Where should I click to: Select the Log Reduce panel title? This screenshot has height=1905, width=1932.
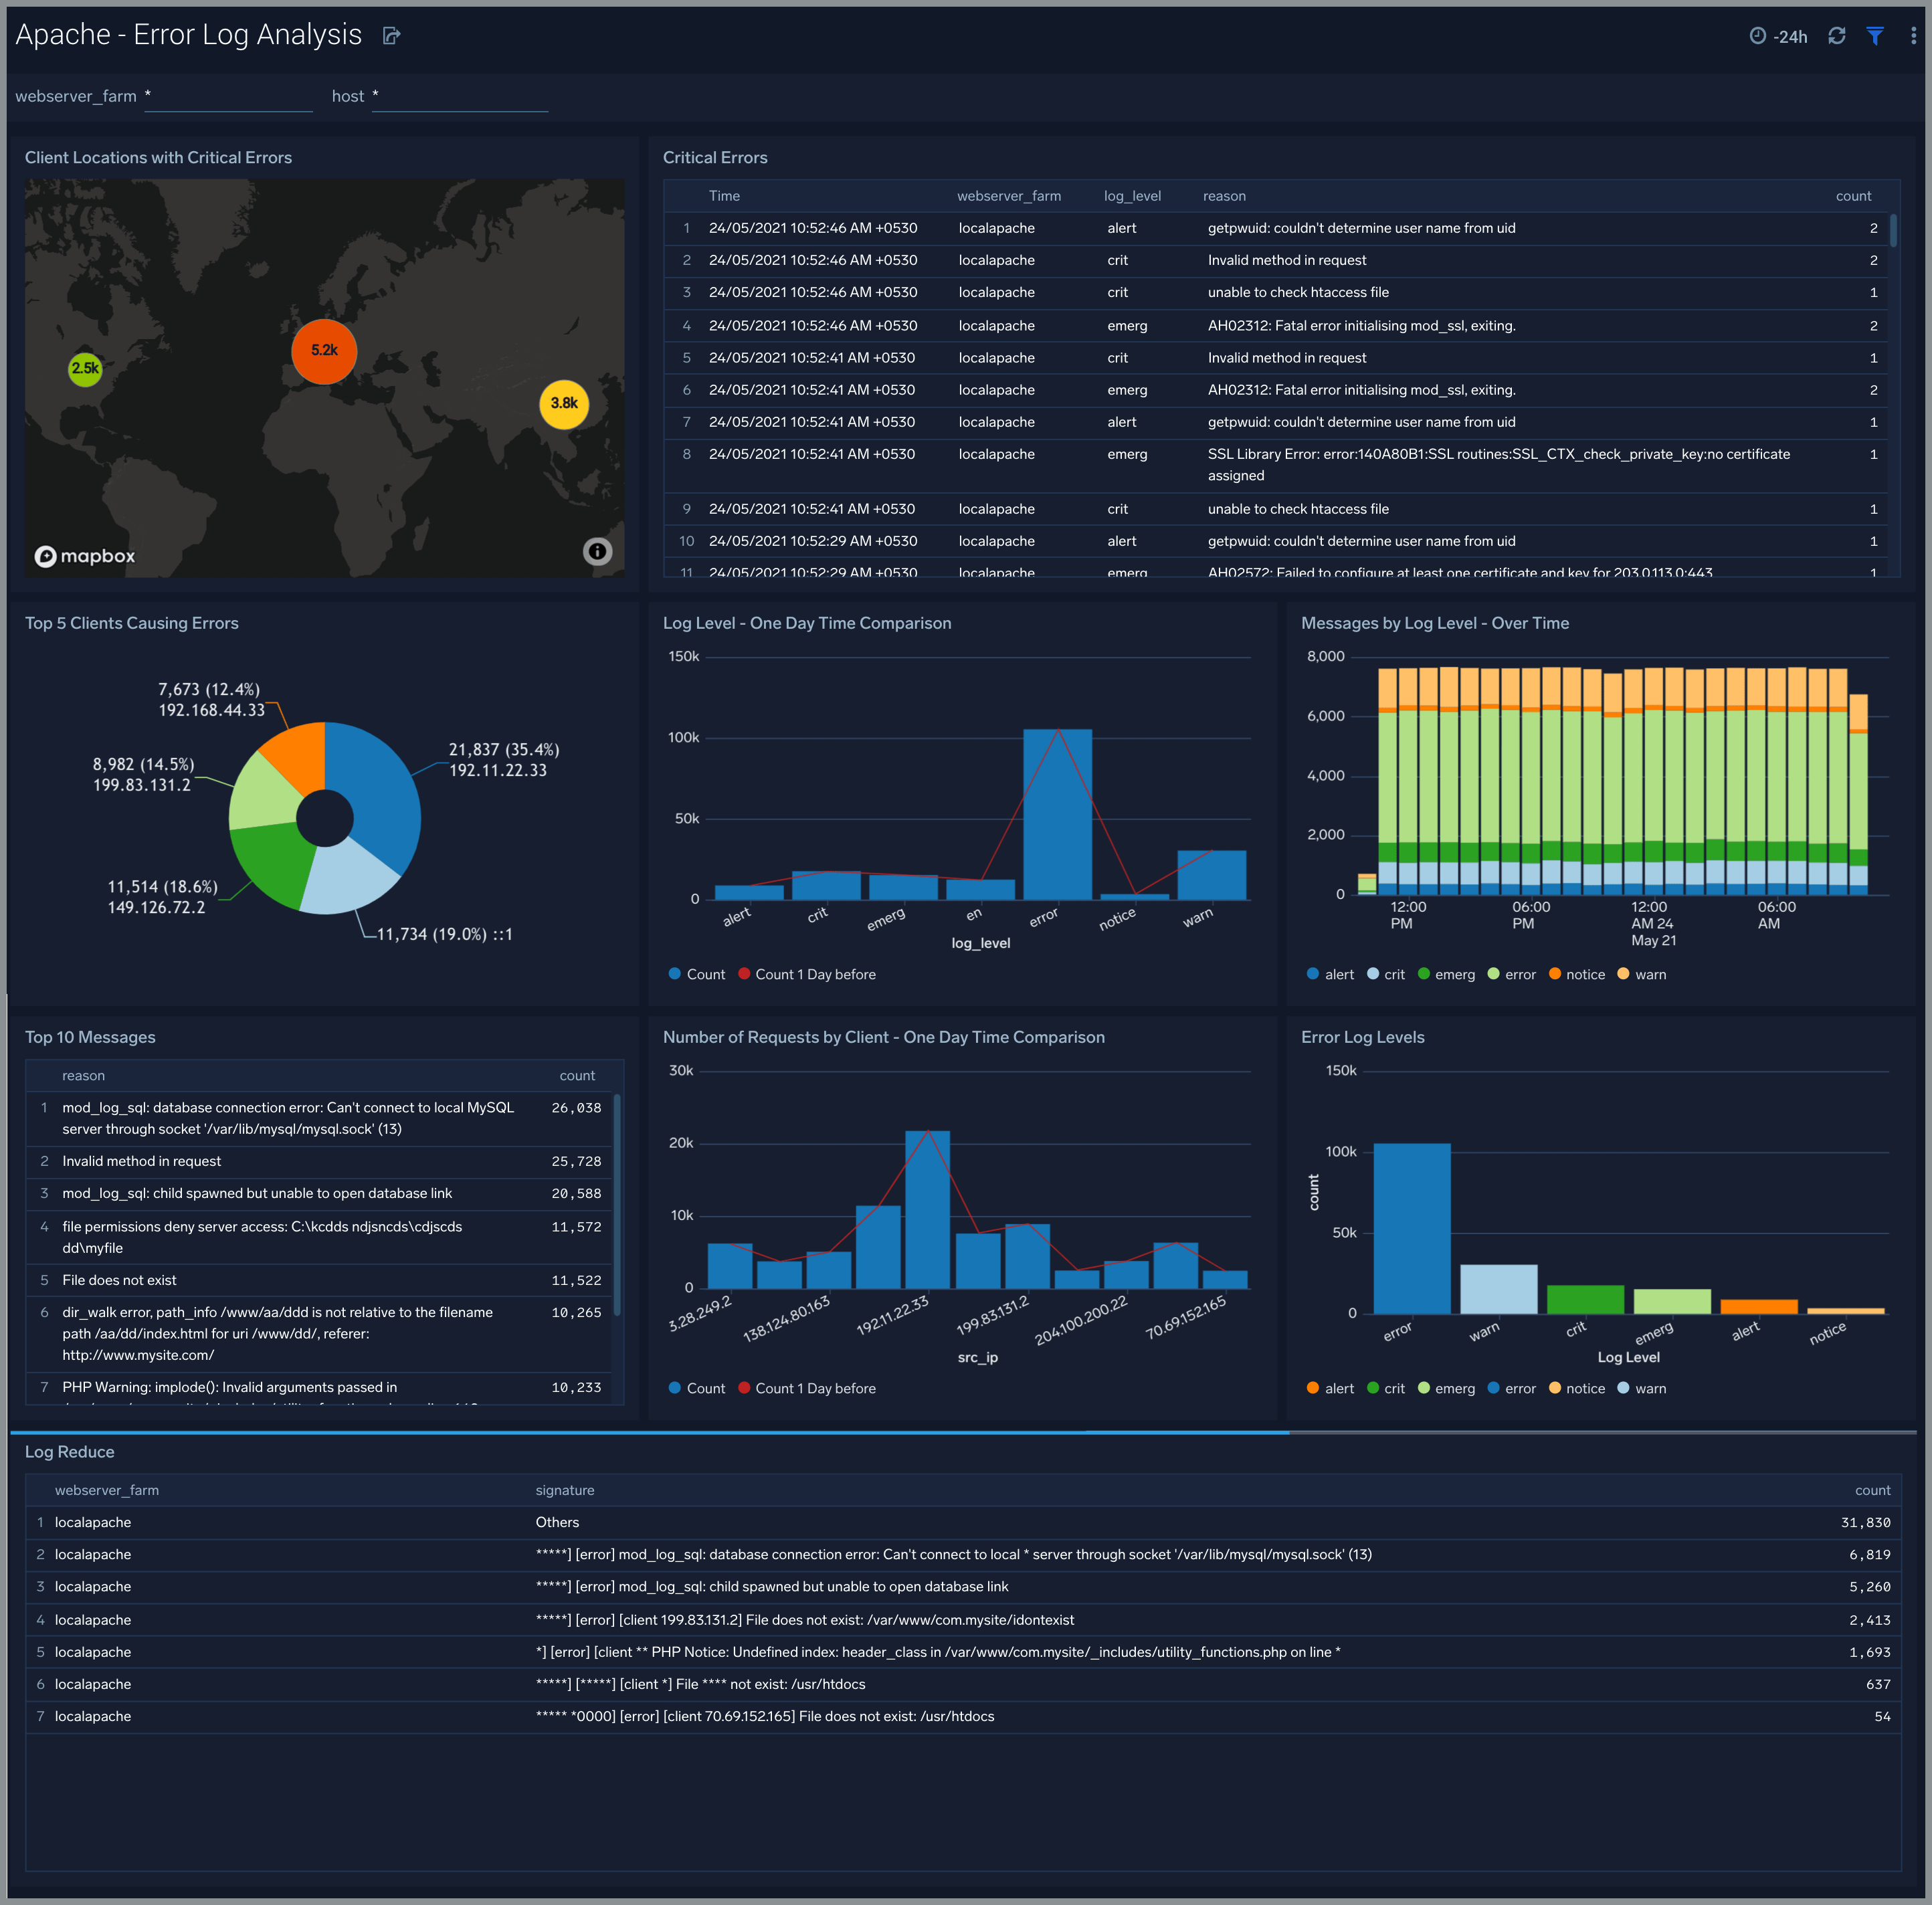pyautogui.click(x=70, y=1451)
